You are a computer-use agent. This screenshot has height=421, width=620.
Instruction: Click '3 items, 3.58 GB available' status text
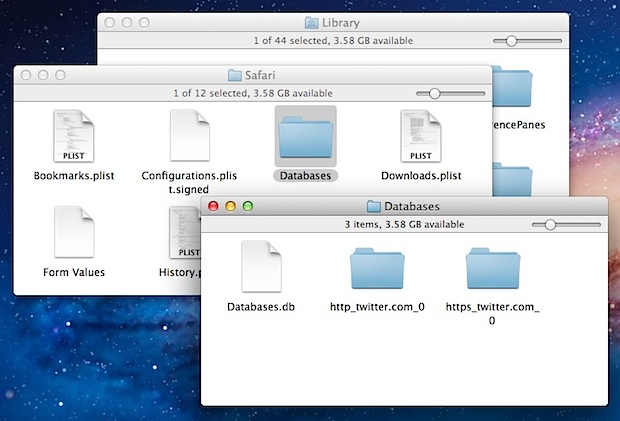tap(404, 224)
